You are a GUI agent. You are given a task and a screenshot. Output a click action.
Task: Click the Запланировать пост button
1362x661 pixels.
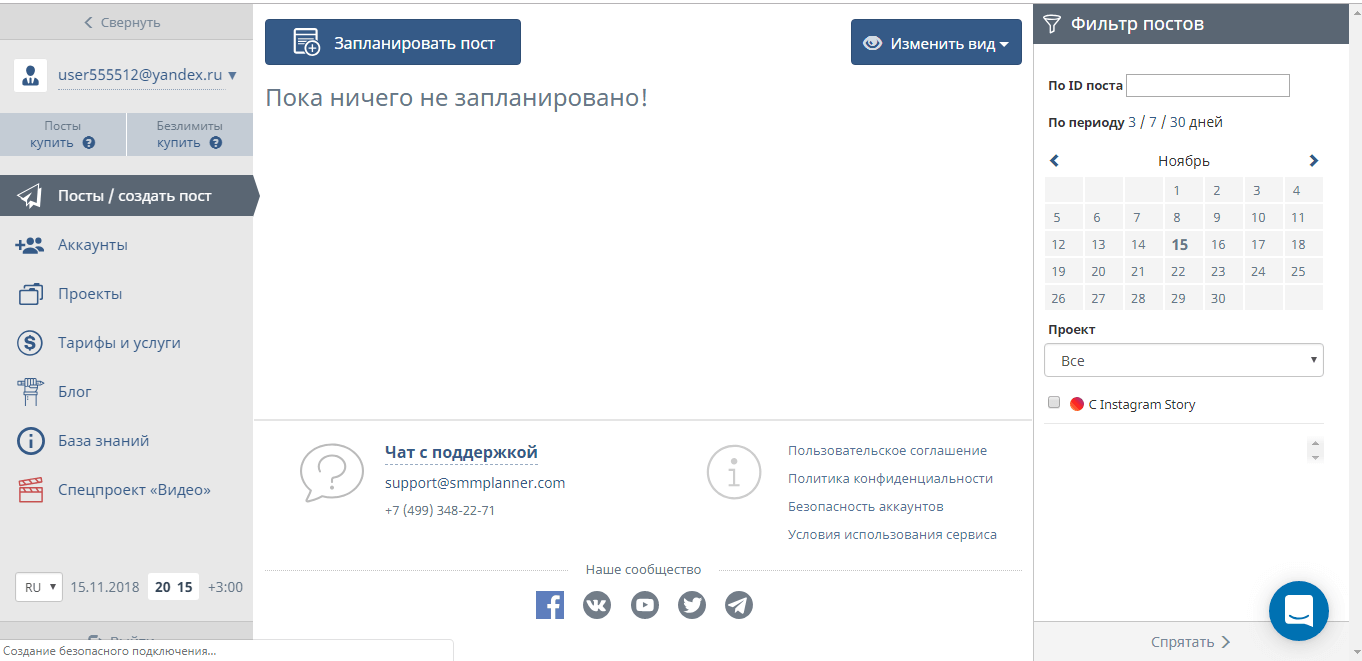(x=393, y=43)
